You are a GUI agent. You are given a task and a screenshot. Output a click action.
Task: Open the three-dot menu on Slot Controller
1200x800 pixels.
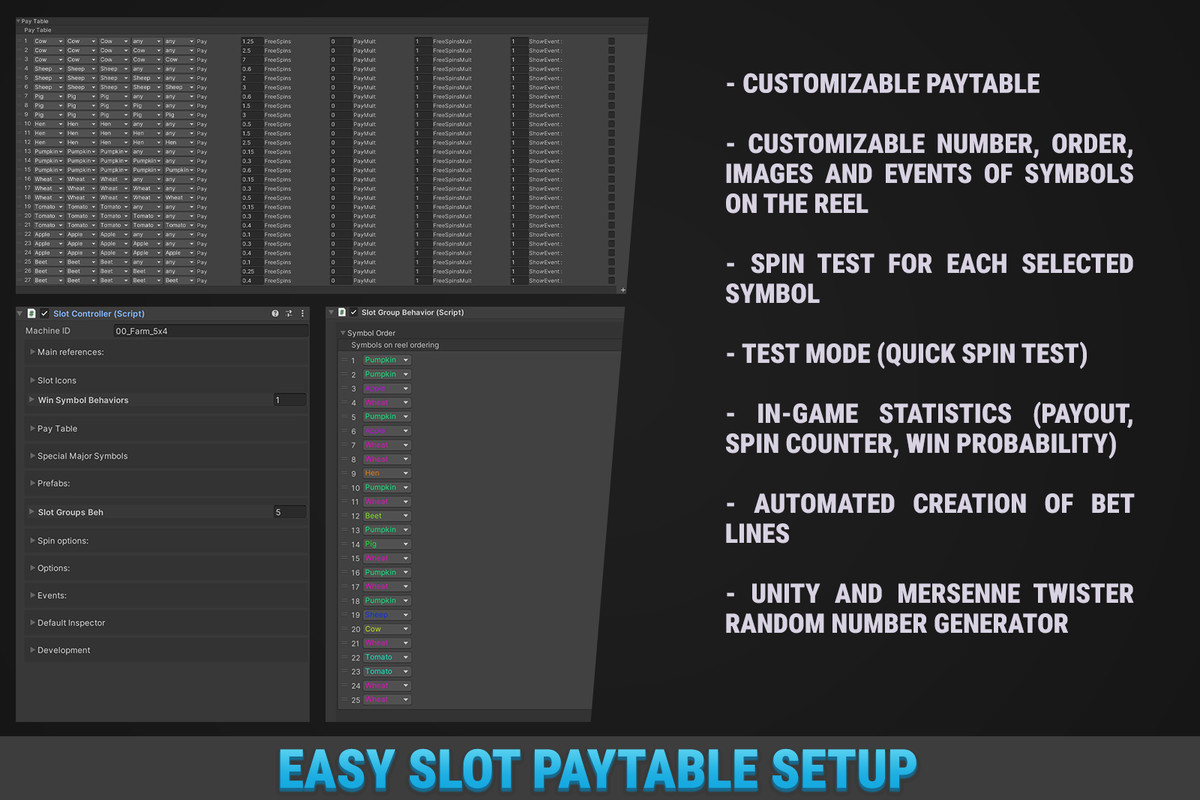click(302, 312)
